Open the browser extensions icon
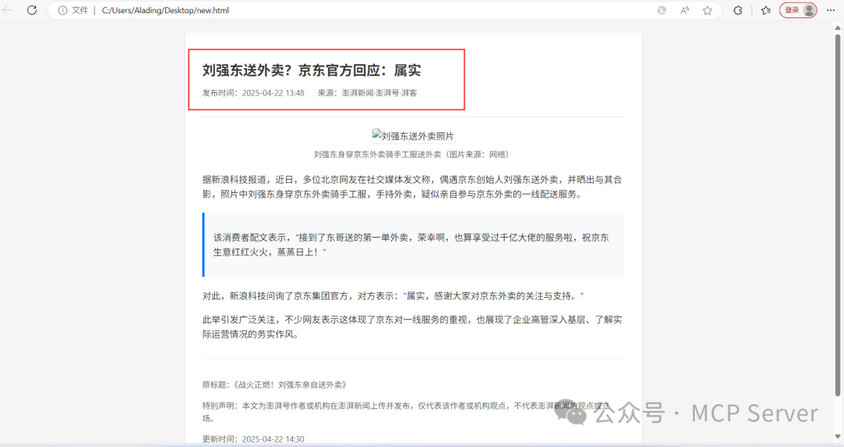 pos(738,10)
